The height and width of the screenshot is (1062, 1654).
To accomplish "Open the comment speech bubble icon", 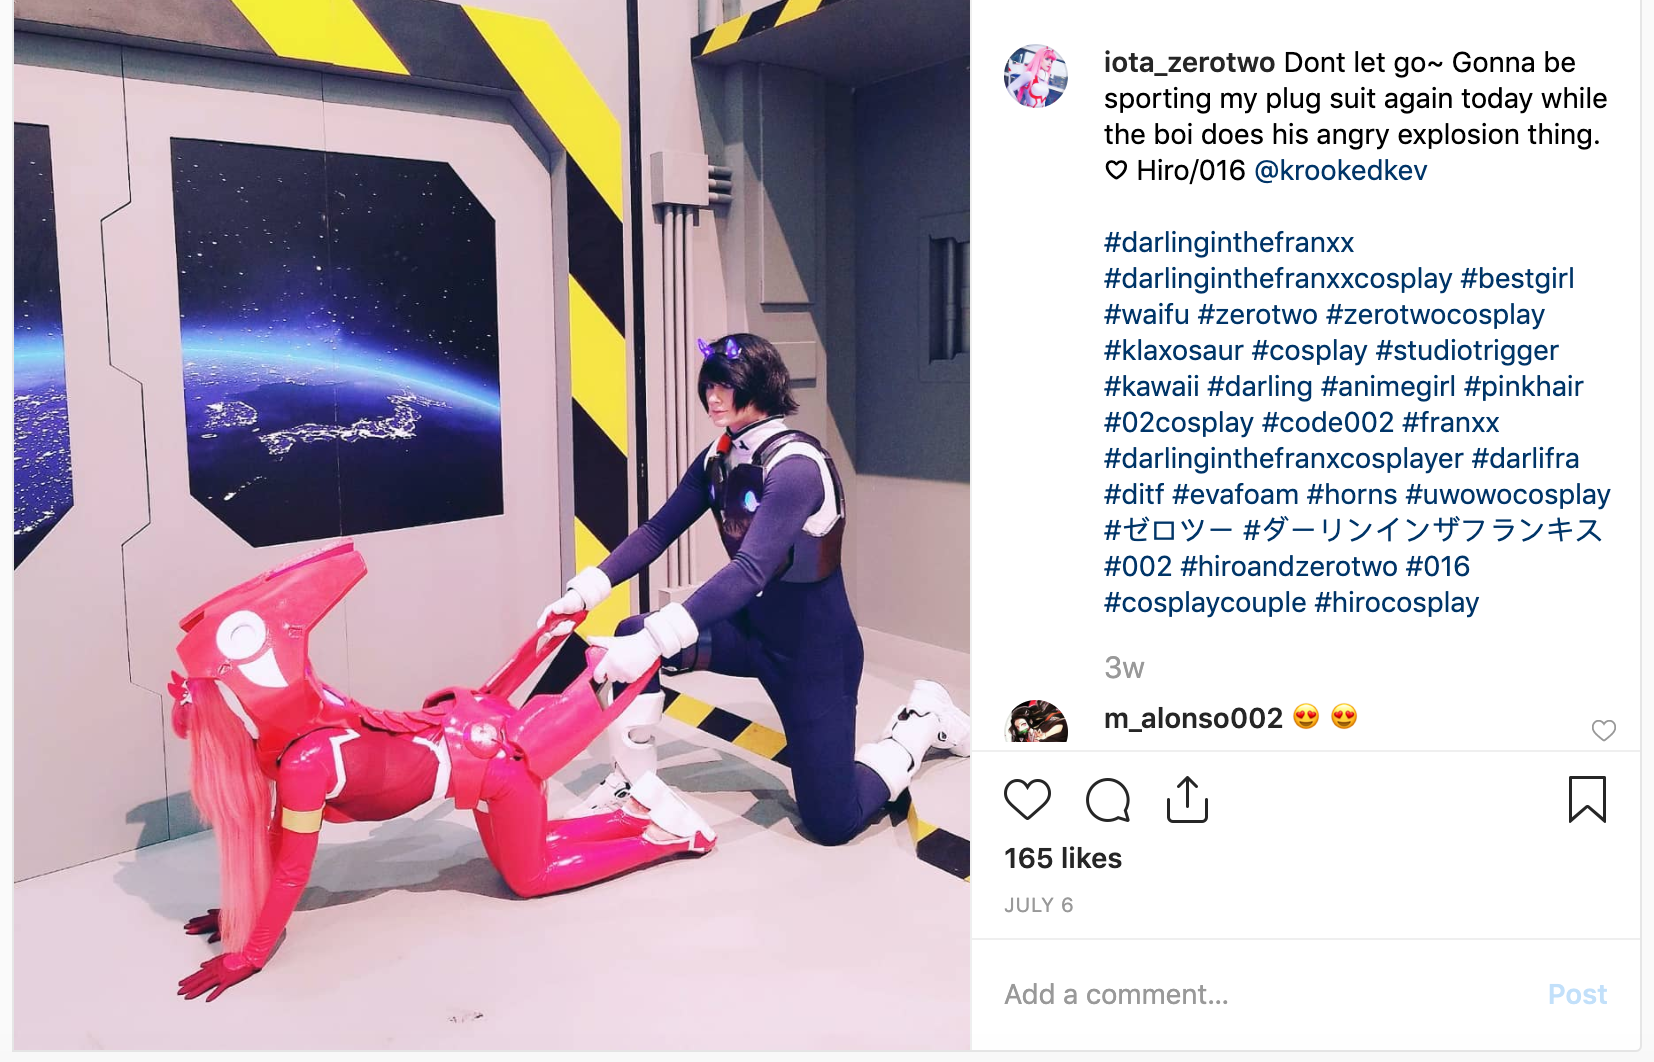I will point(1108,800).
